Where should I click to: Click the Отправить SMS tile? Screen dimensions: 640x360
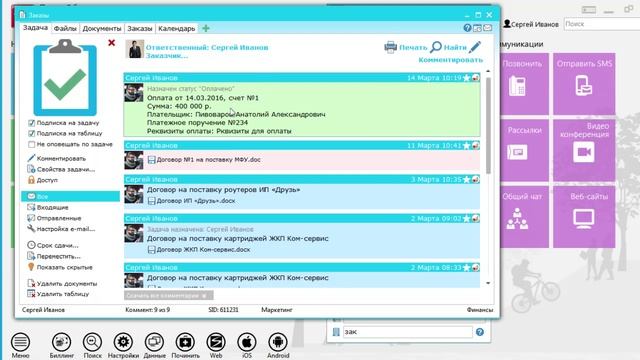(584, 84)
